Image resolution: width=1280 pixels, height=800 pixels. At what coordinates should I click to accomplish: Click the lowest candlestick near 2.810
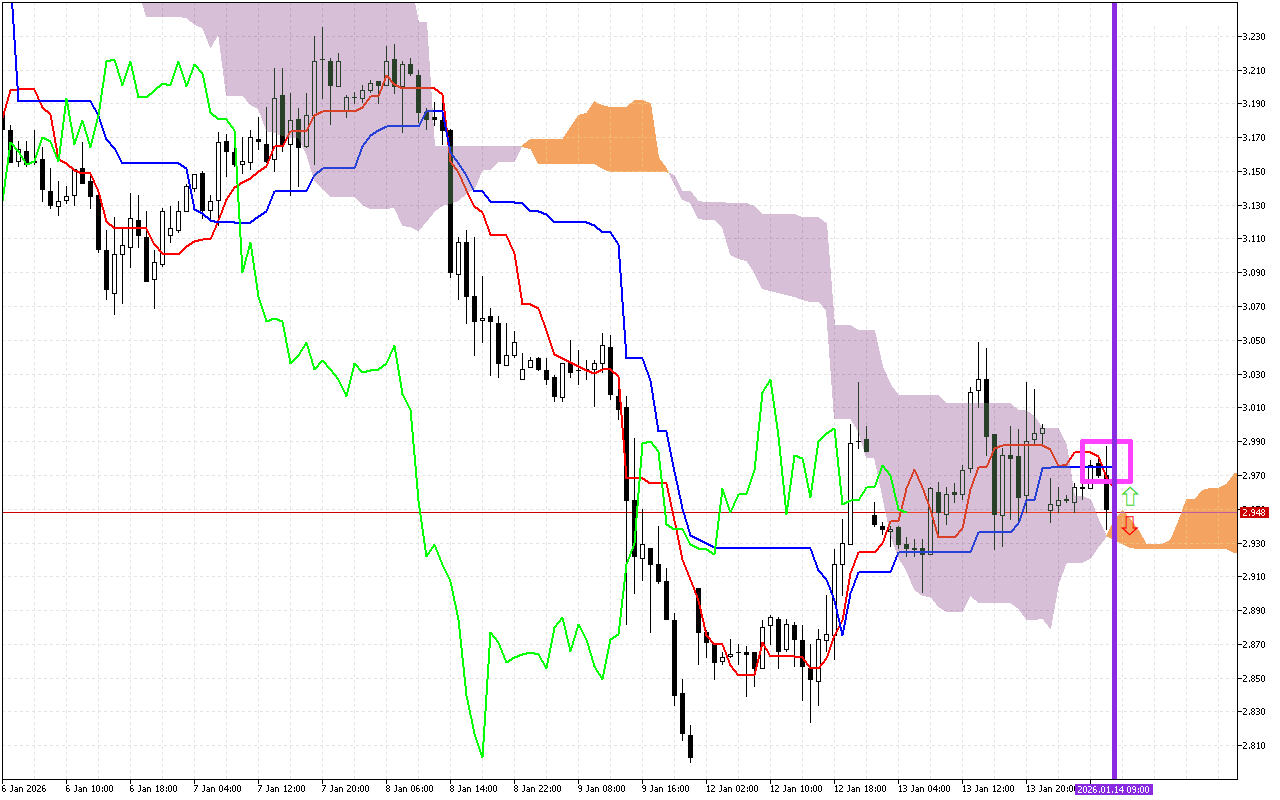[x=690, y=746]
